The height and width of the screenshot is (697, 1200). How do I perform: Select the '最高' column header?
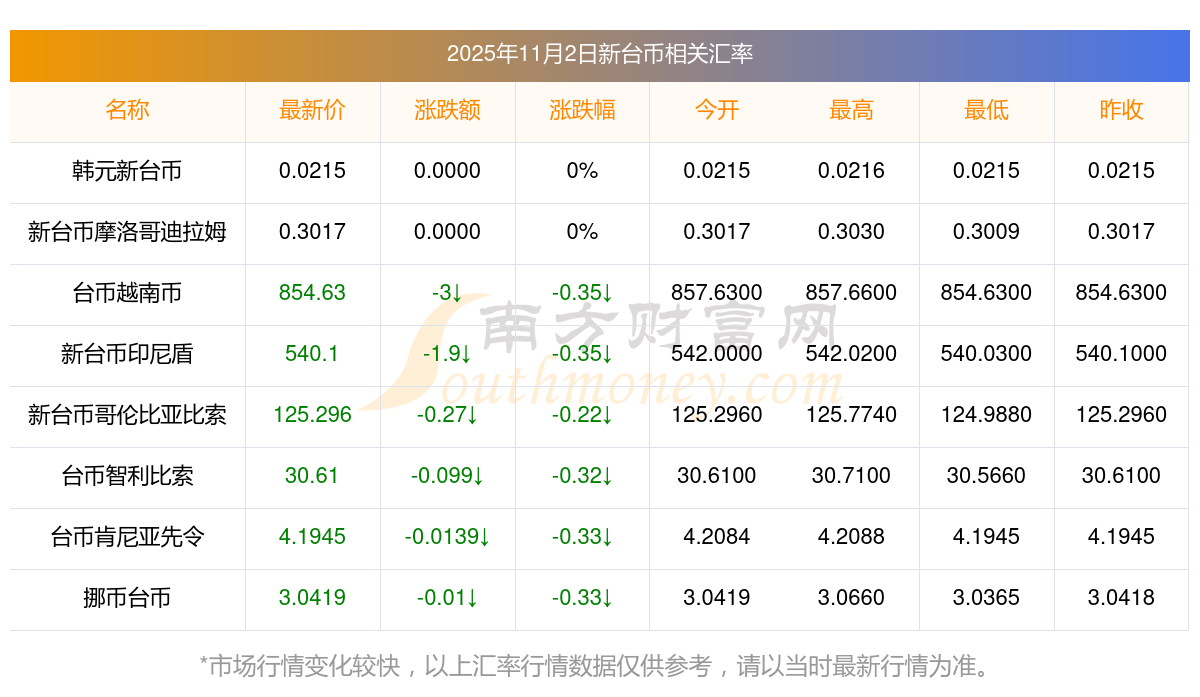[x=851, y=111]
